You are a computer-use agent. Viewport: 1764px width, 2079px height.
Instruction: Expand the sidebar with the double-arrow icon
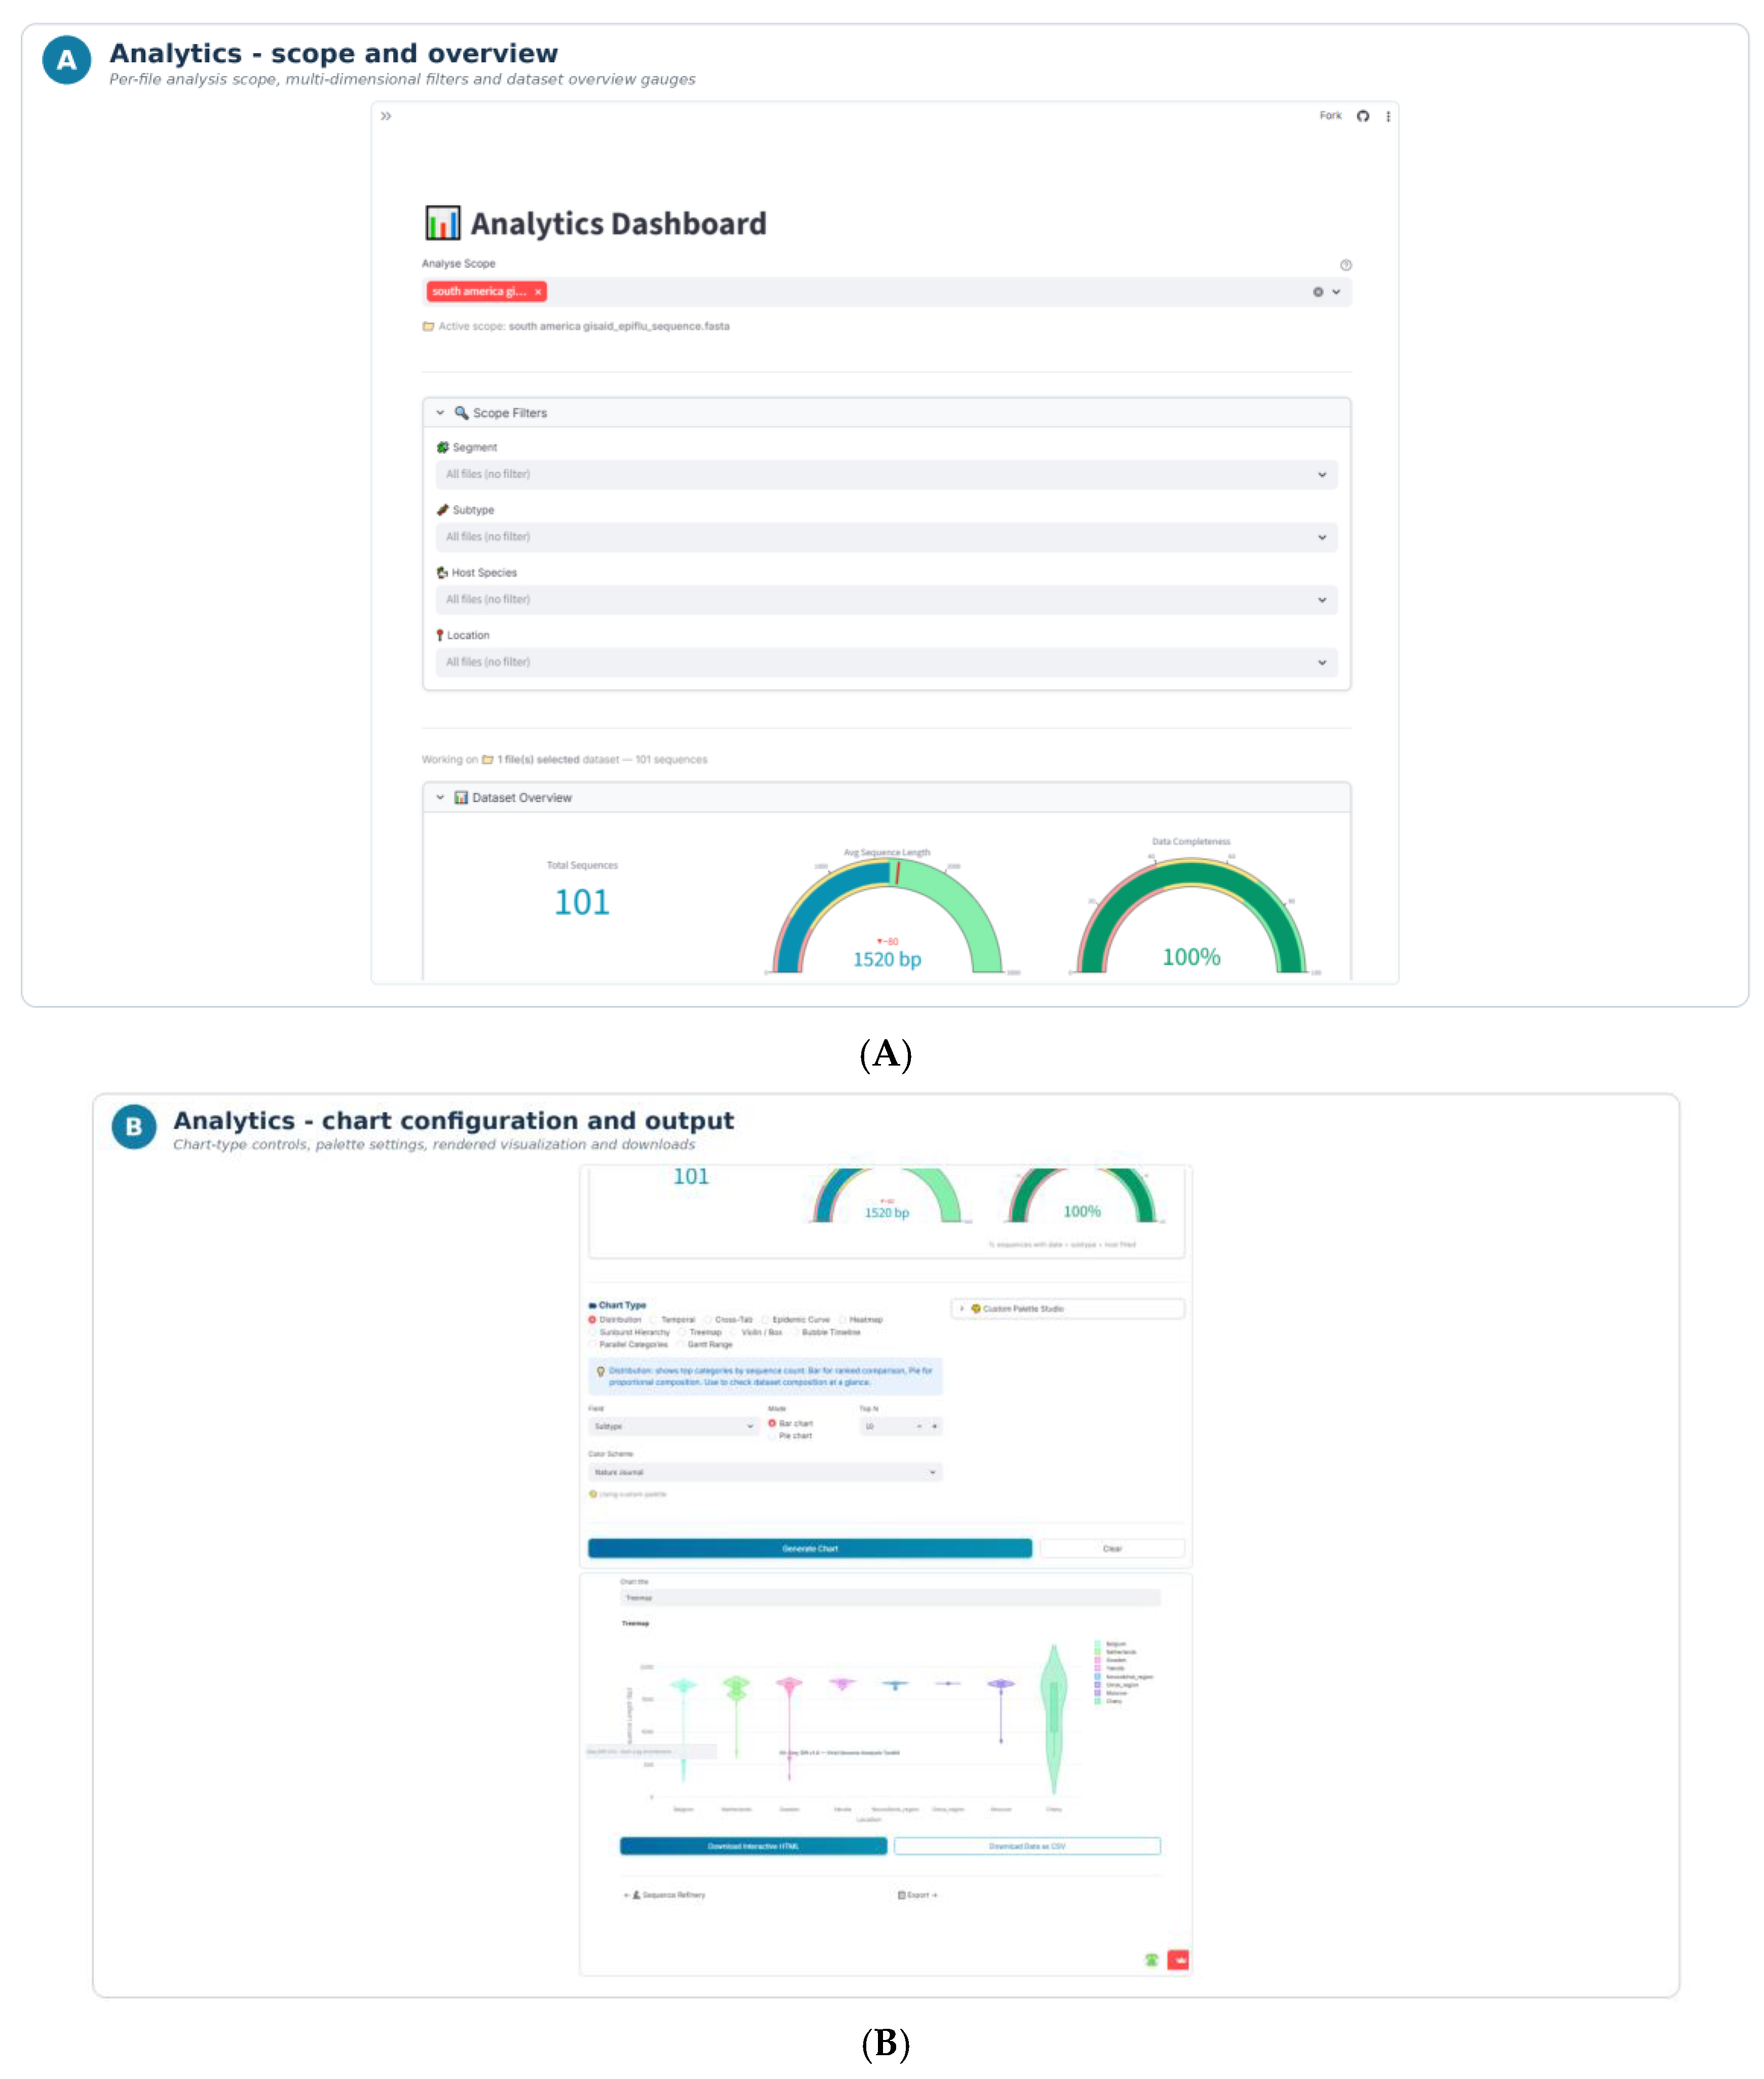click(x=386, y=116)
